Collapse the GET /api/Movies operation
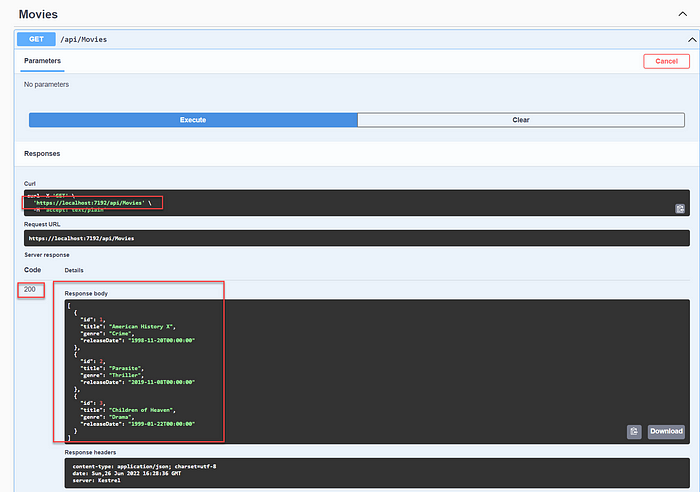The width and height of the screenshot is (700, 492). click(x=692, y=40)
